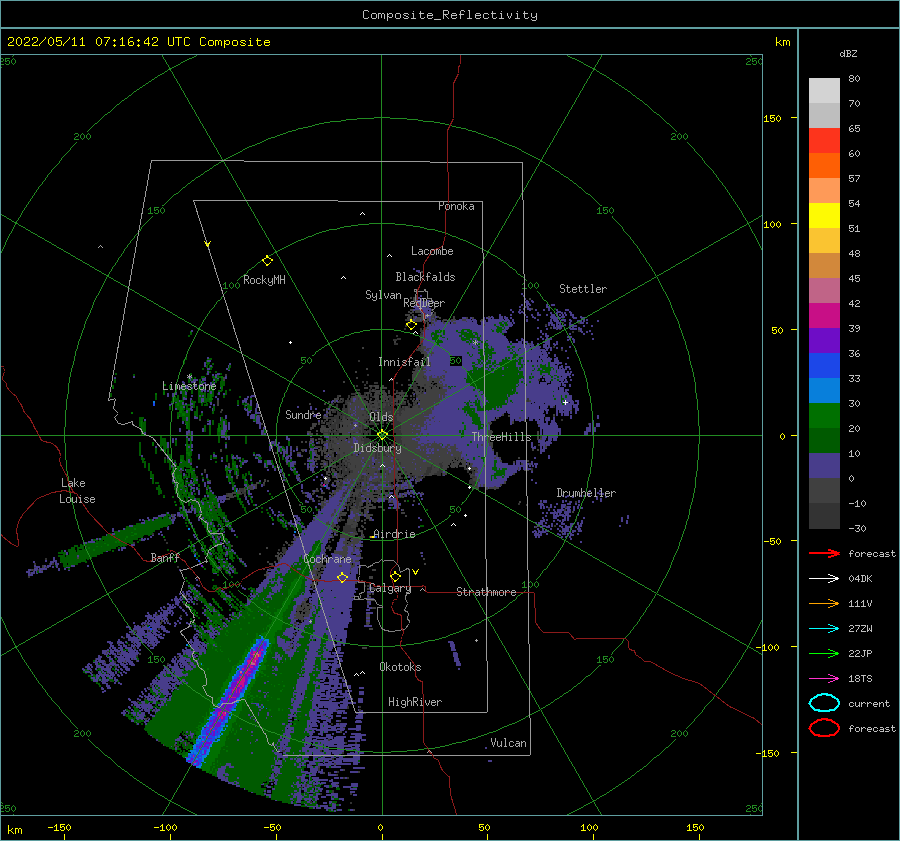The height and width of the screenshot is (841, 900).
Task: Click the Airdrie city label
Action: pyautogui.click(x=394, y=534)
